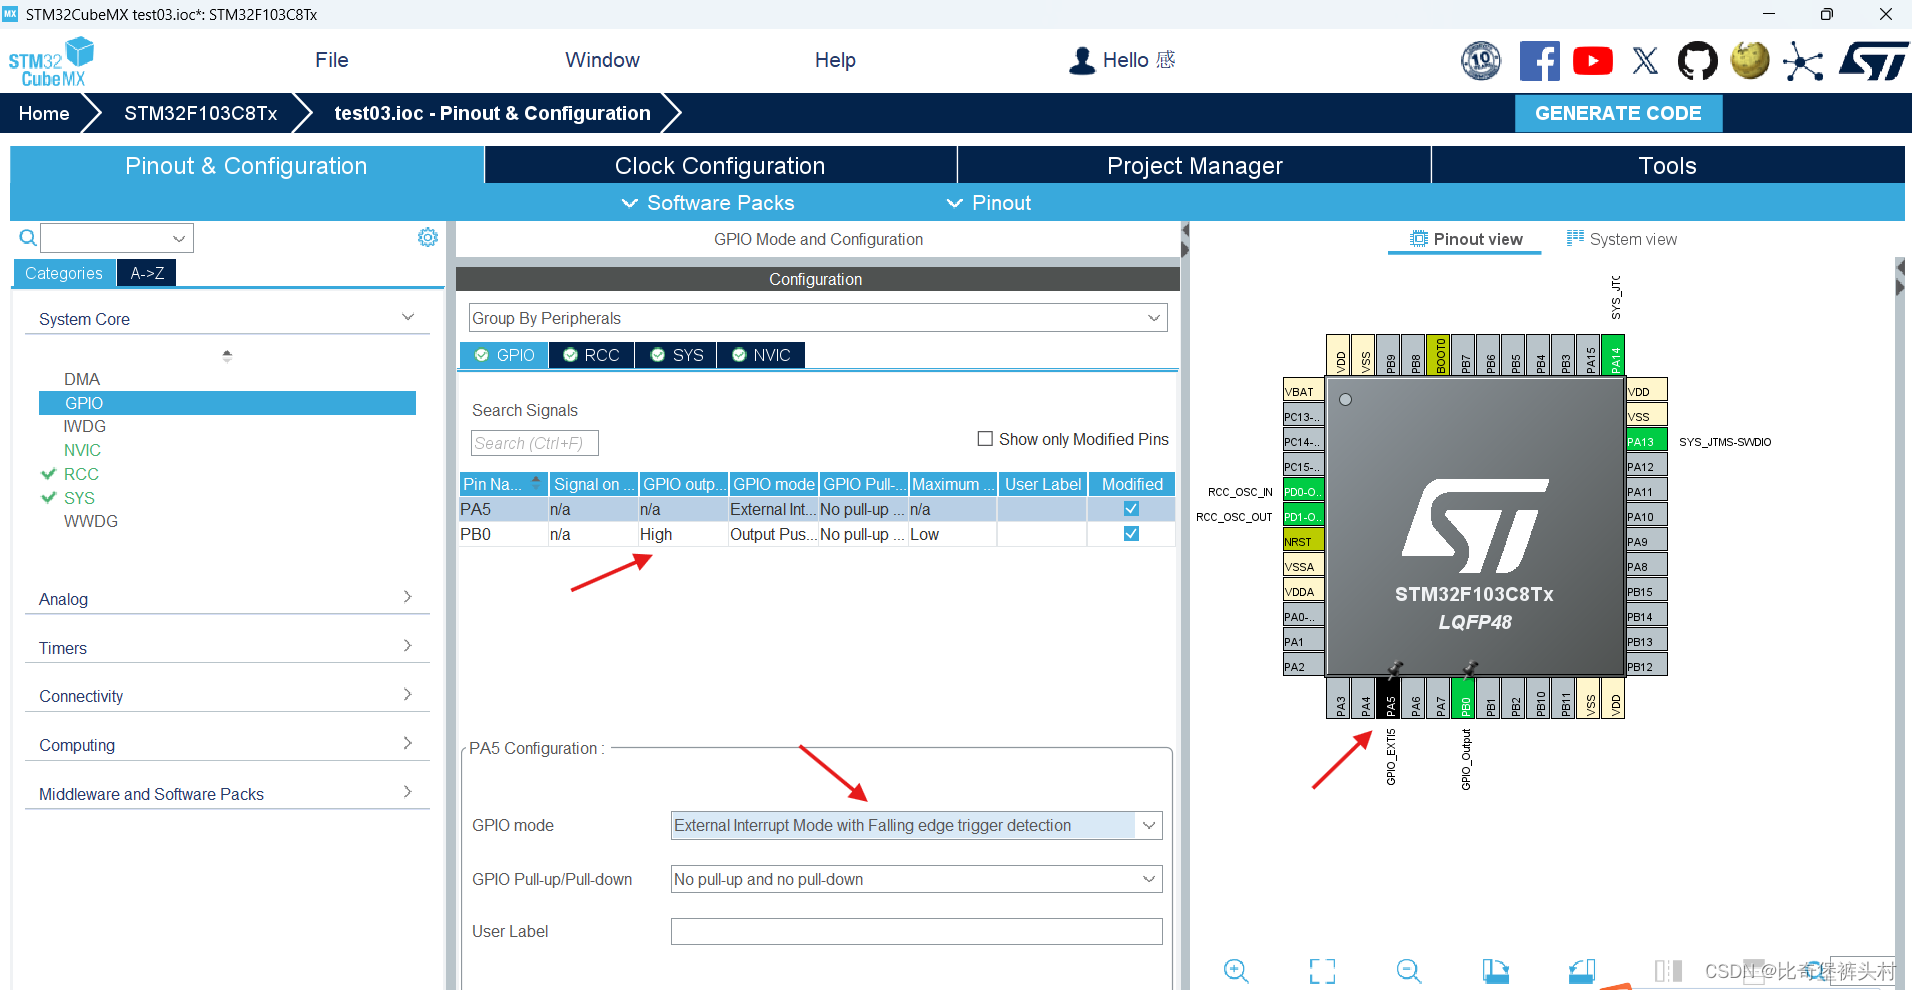Select pin PA14 on the chip
Image resolution: width=1912 pixels, height=990 pixels.
pos(1614,355)
